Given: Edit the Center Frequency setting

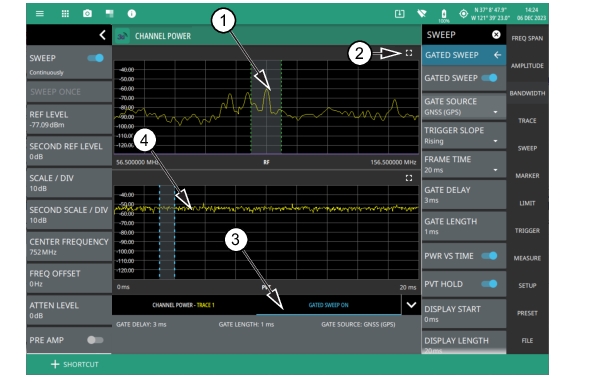Looking at the screenshot, I should pyautogui.click(x=69, y=247).
